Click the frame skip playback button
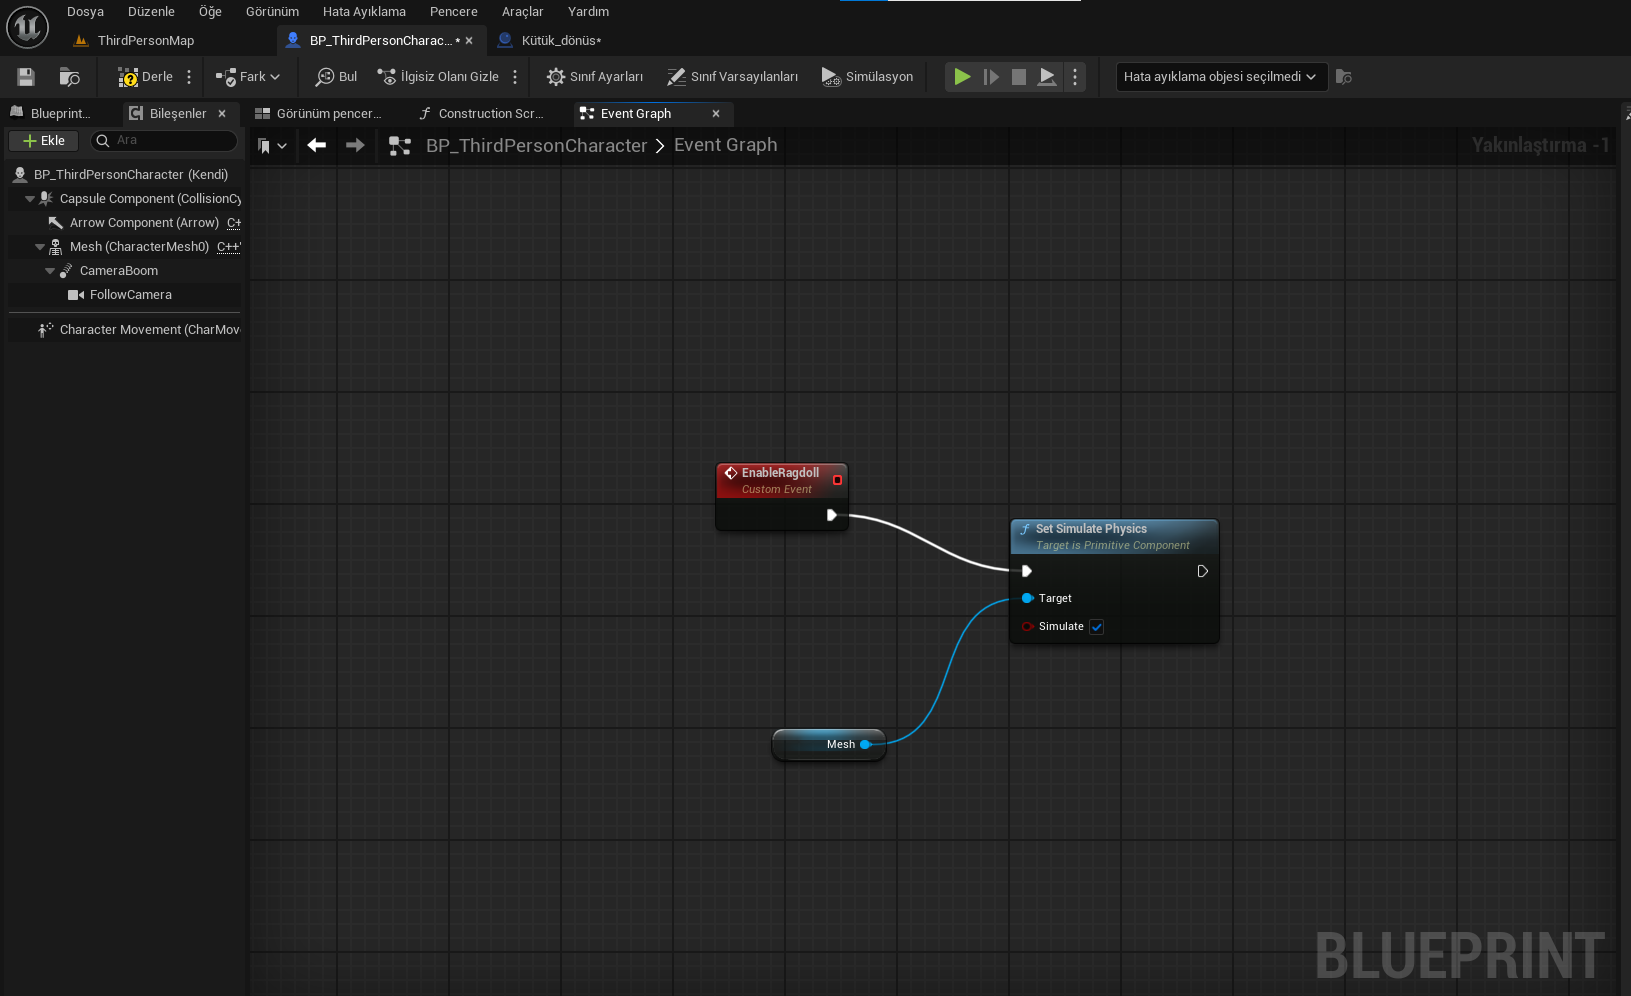This screenshot has width=1631, height=996. 991,77
